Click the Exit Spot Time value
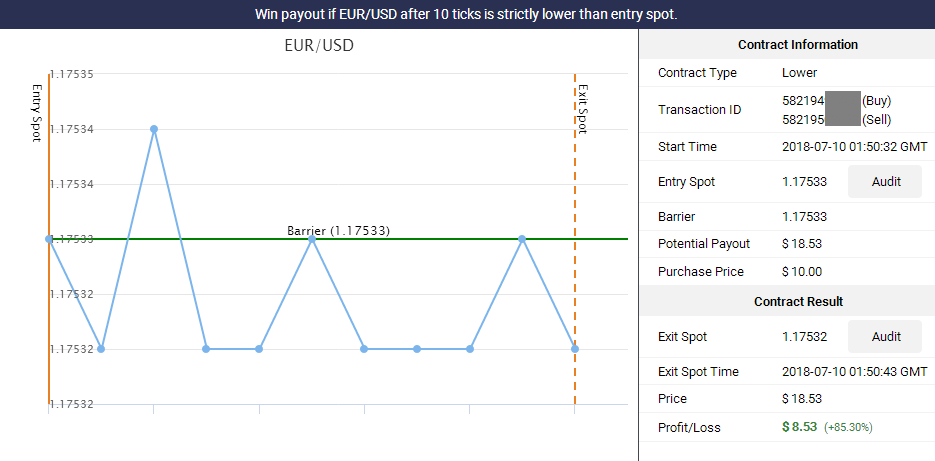Viewport: 935px width, 461px height. (x=854, y=372)
